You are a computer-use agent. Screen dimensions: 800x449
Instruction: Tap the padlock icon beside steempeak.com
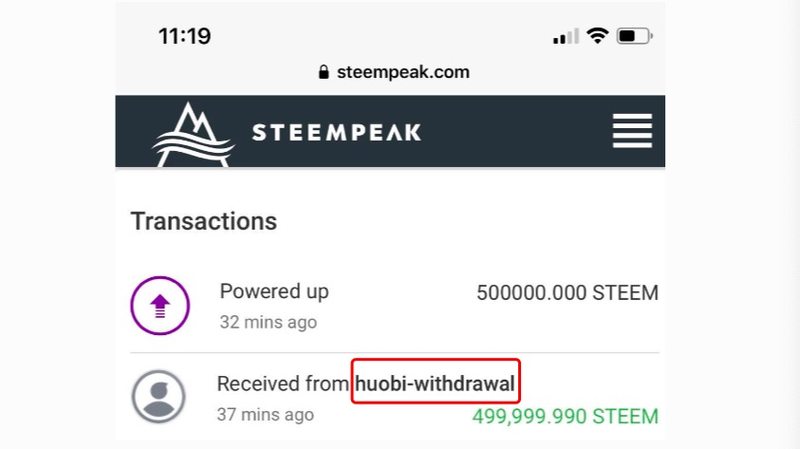tap(323, 72)
